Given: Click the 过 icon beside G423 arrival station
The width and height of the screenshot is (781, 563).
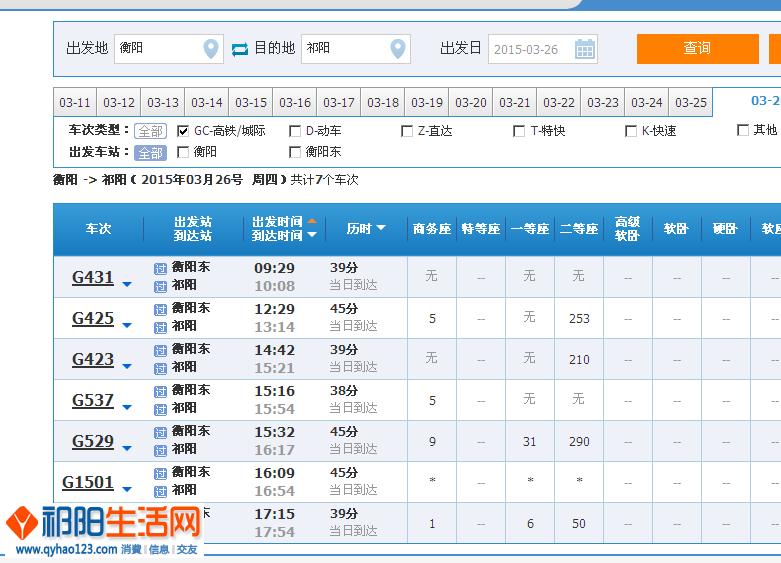Looking at the screenshot, I should [160, 368].
